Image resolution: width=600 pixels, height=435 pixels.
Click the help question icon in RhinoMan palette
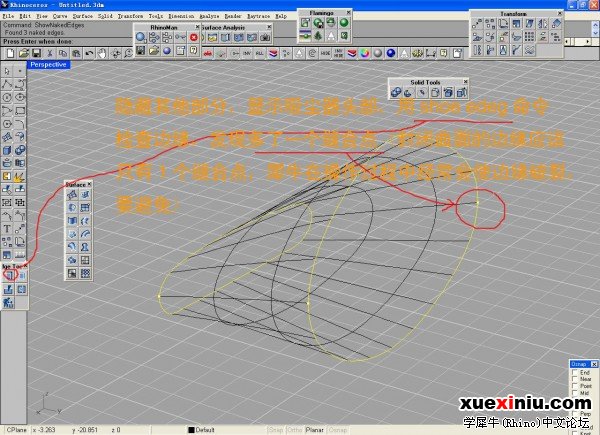click(x=194, y=50)
